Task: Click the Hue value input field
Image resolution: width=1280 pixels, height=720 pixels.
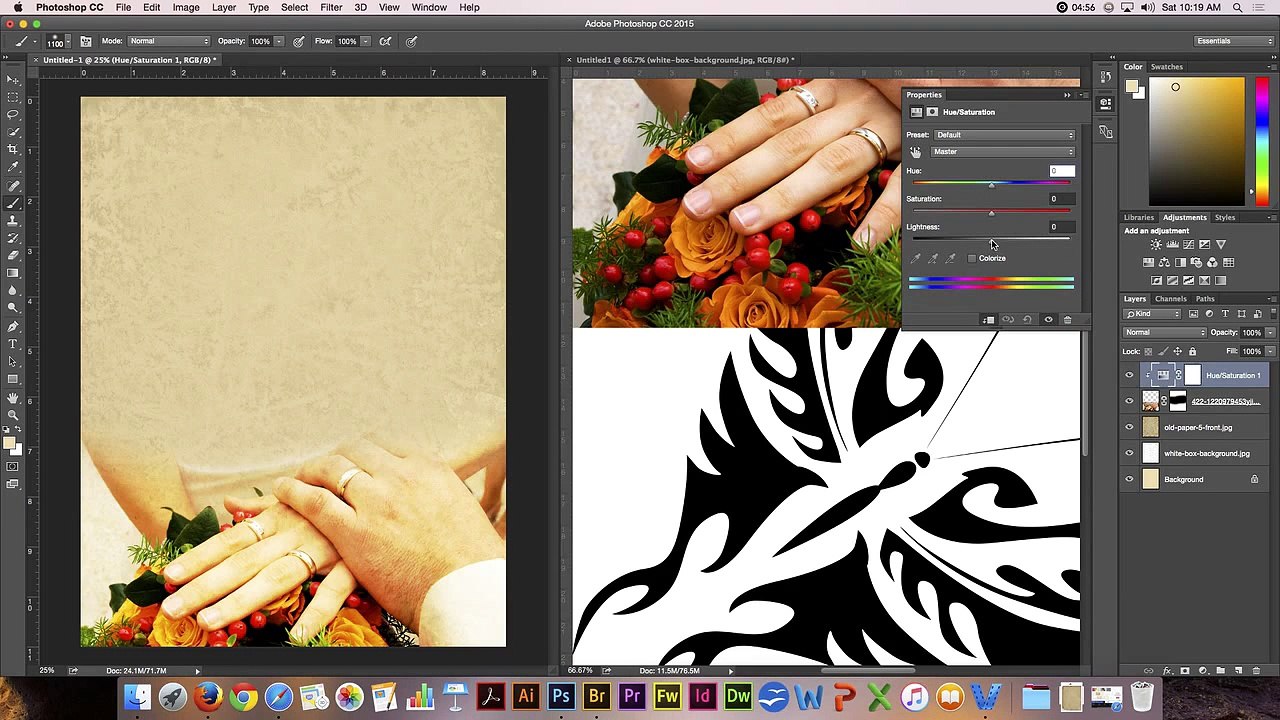Action: (1062, 171)
